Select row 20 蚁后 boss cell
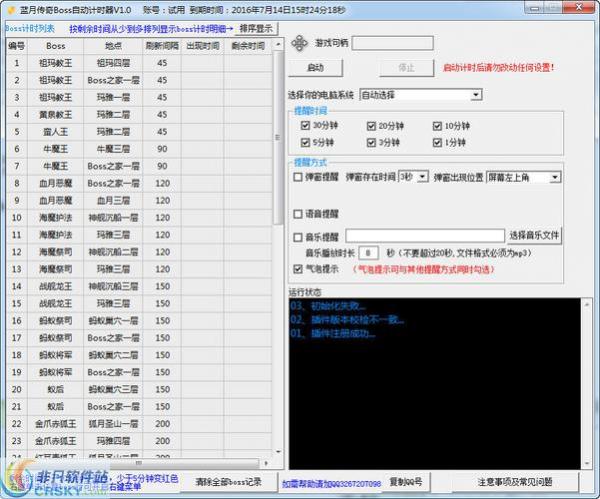Image resolution: width=600 pixels, height=499 pixels. [x=55, y=390]
